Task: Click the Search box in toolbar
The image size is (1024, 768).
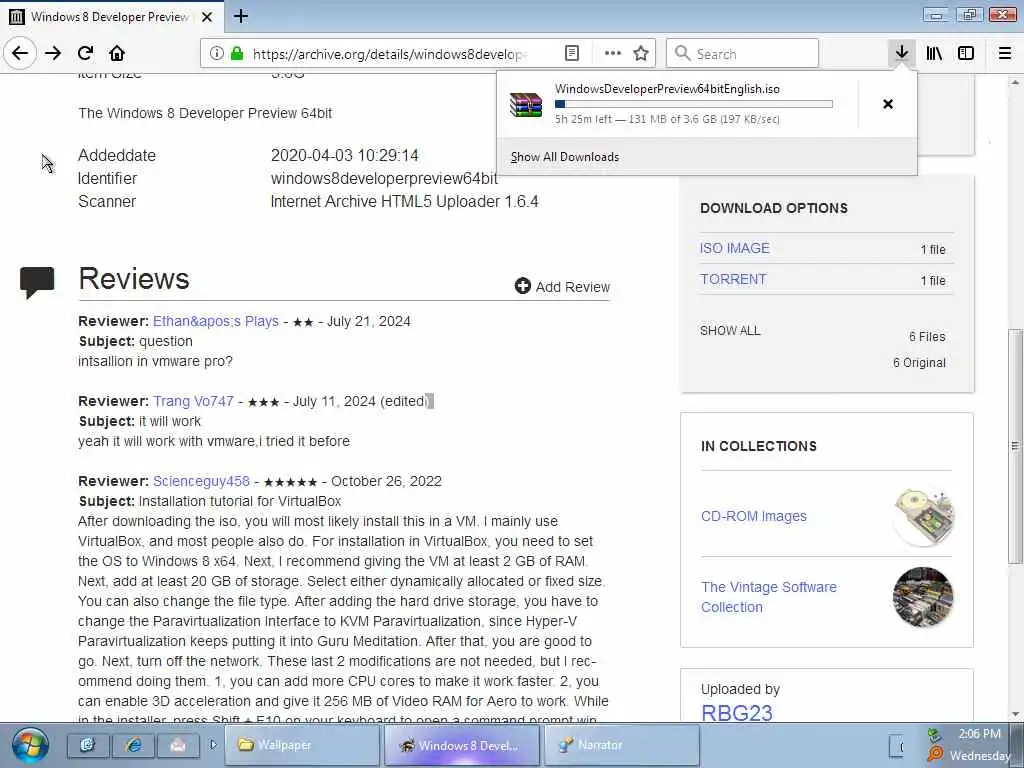Action: (742, 54)
